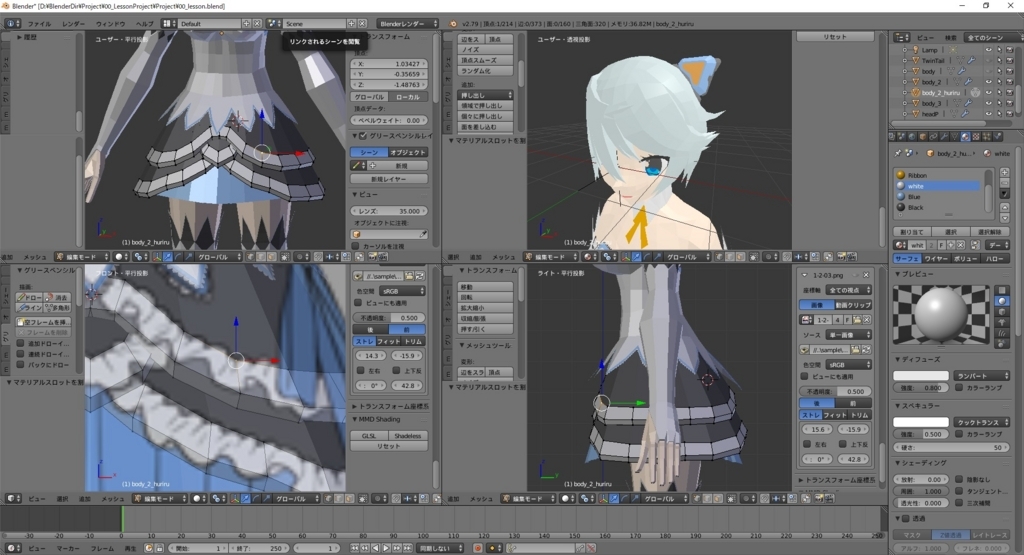Screen dimensions: 1024x555
Task: Open the ファイル menu
Action: [39, 24]
